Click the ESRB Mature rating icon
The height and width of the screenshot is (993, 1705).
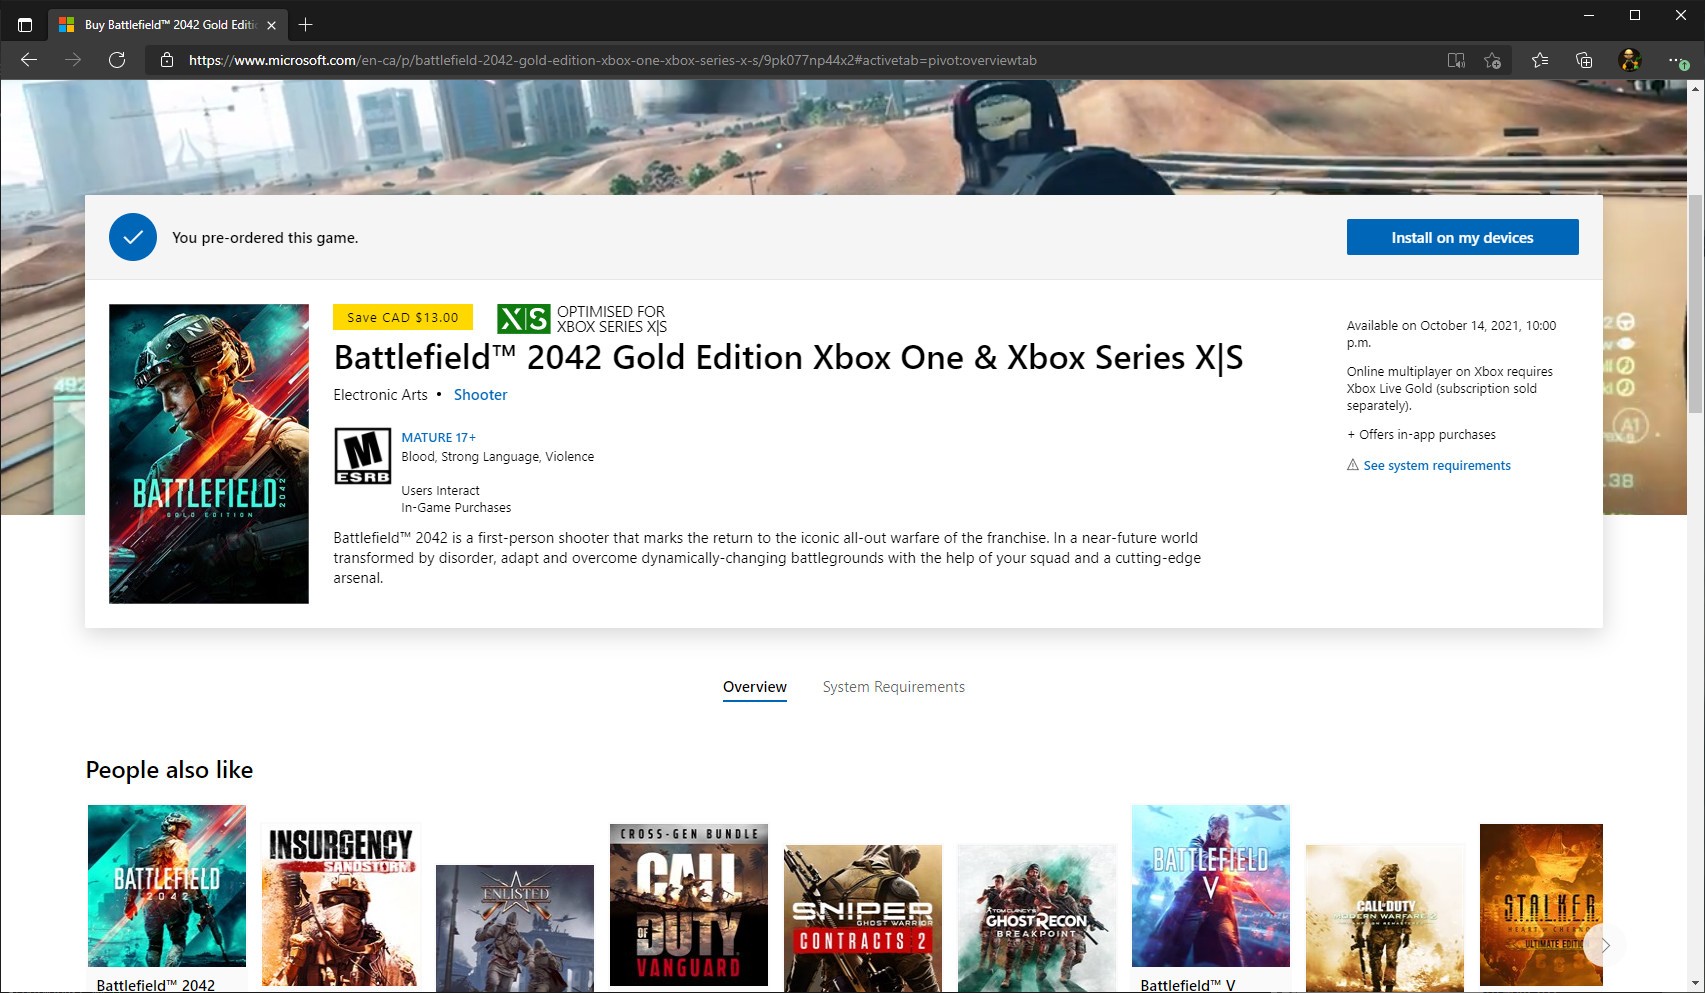[x=363, y=456]
